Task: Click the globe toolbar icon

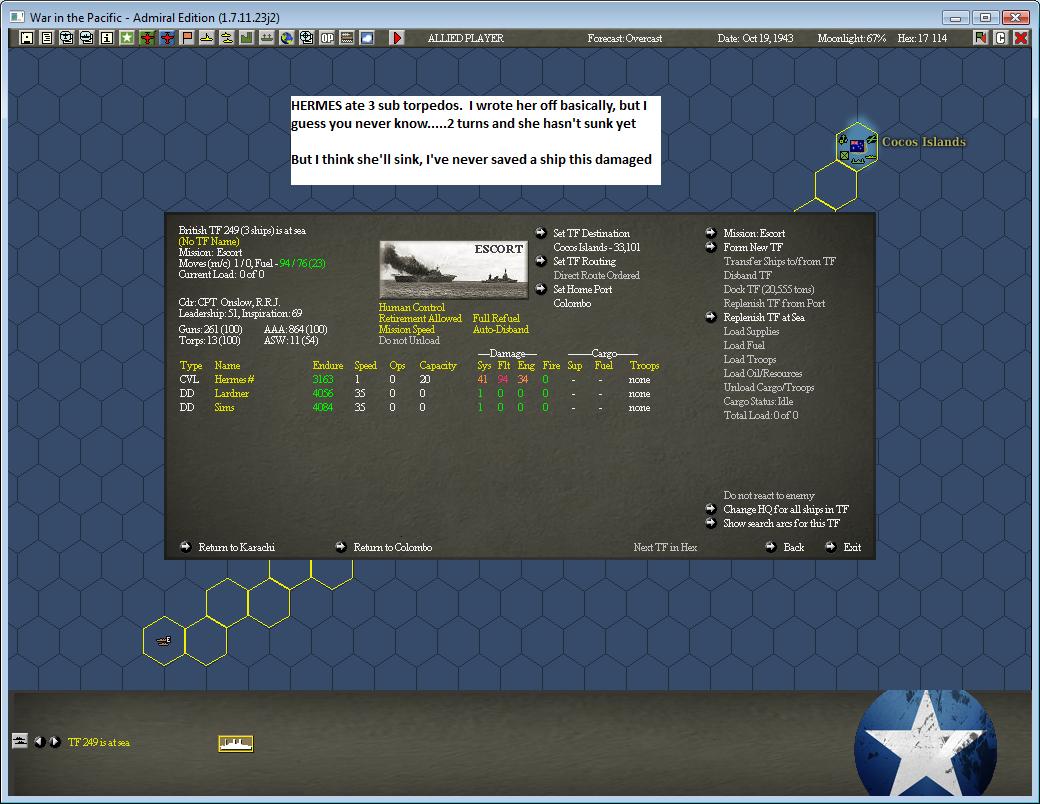Action: click(x=286, y=38)
